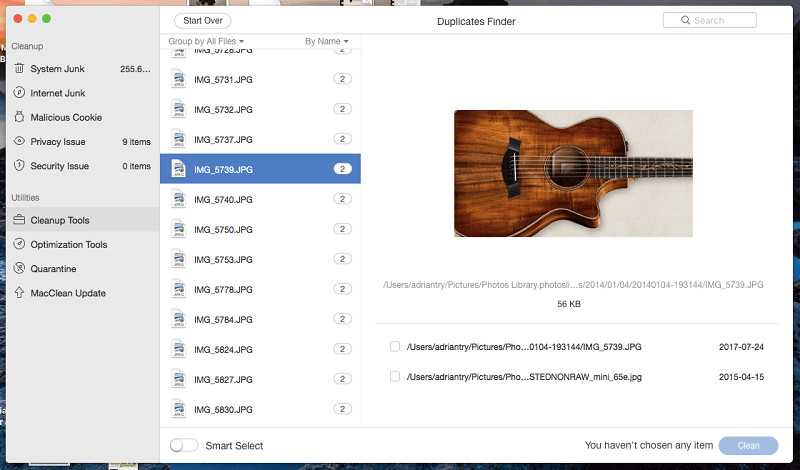Open Quarantine in sidebar
Screen dimensions: 800x470
(x=83, y=268)
